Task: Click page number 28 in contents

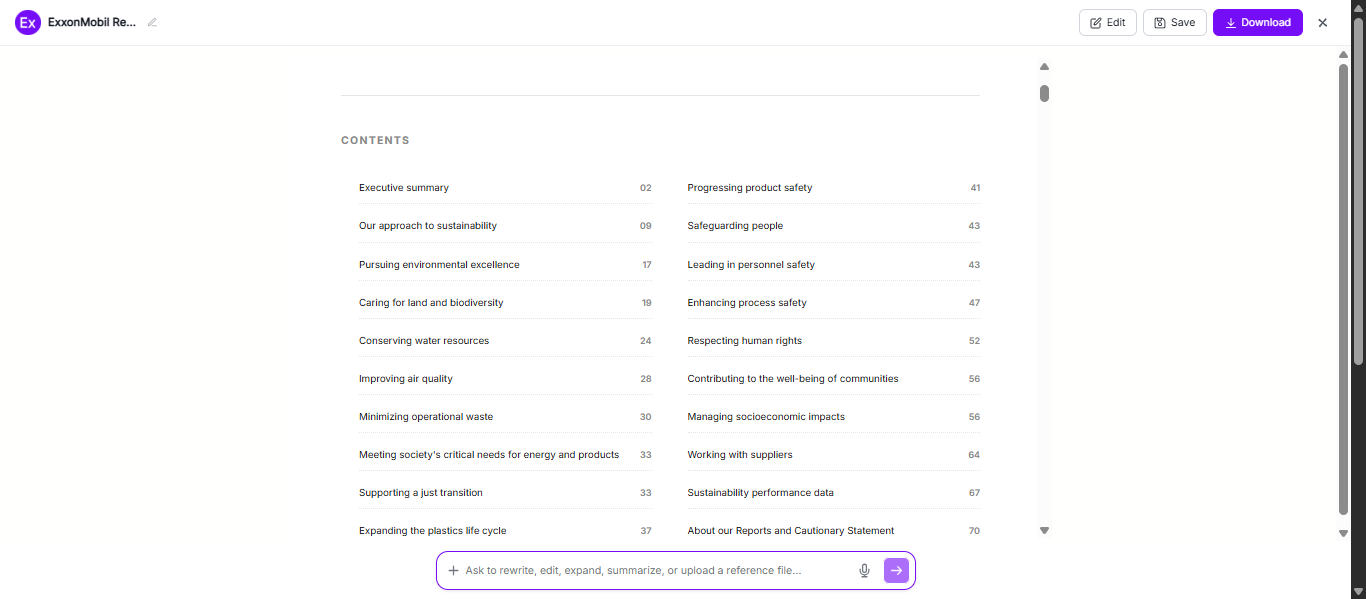Action: pyautogui.click(x=646, y=379)
